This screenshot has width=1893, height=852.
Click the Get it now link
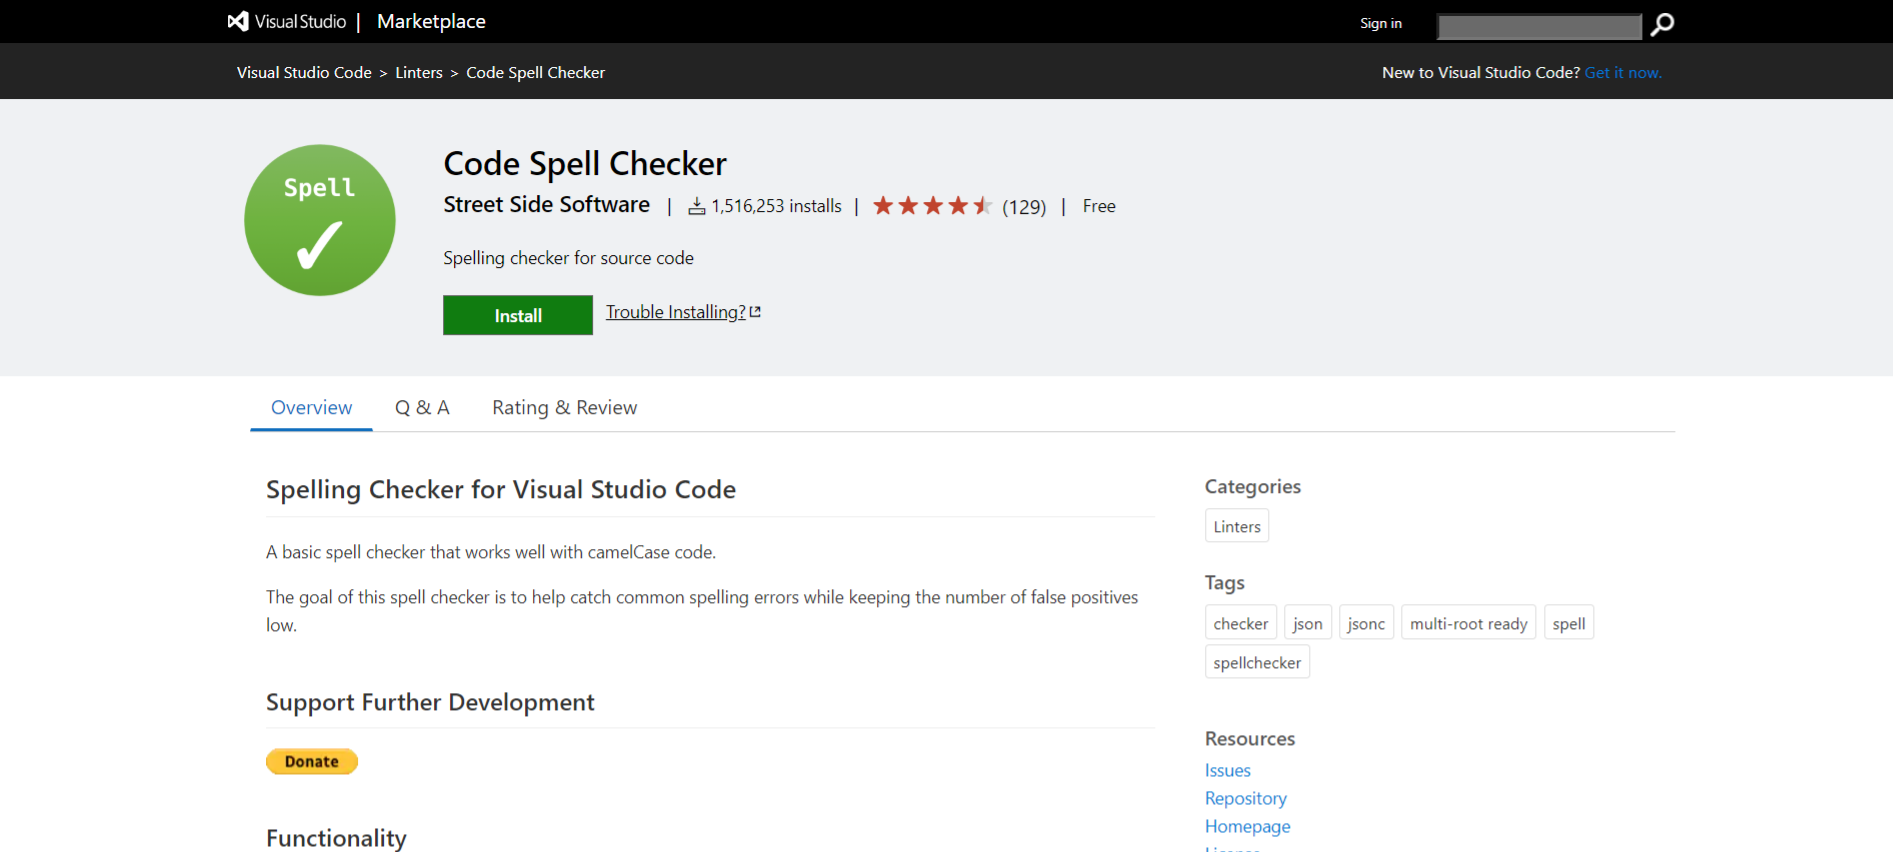(x=1623, y=72)
